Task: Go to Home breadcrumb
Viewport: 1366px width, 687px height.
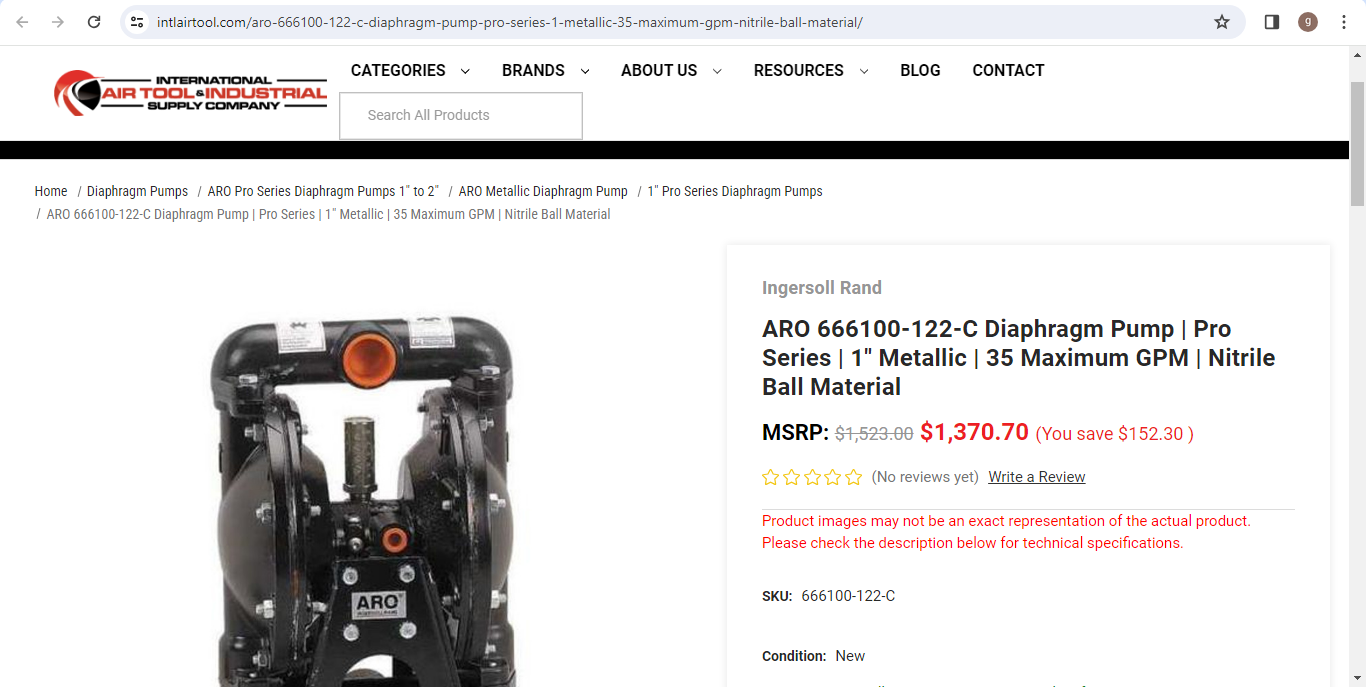Action: (x=51, y=191)
